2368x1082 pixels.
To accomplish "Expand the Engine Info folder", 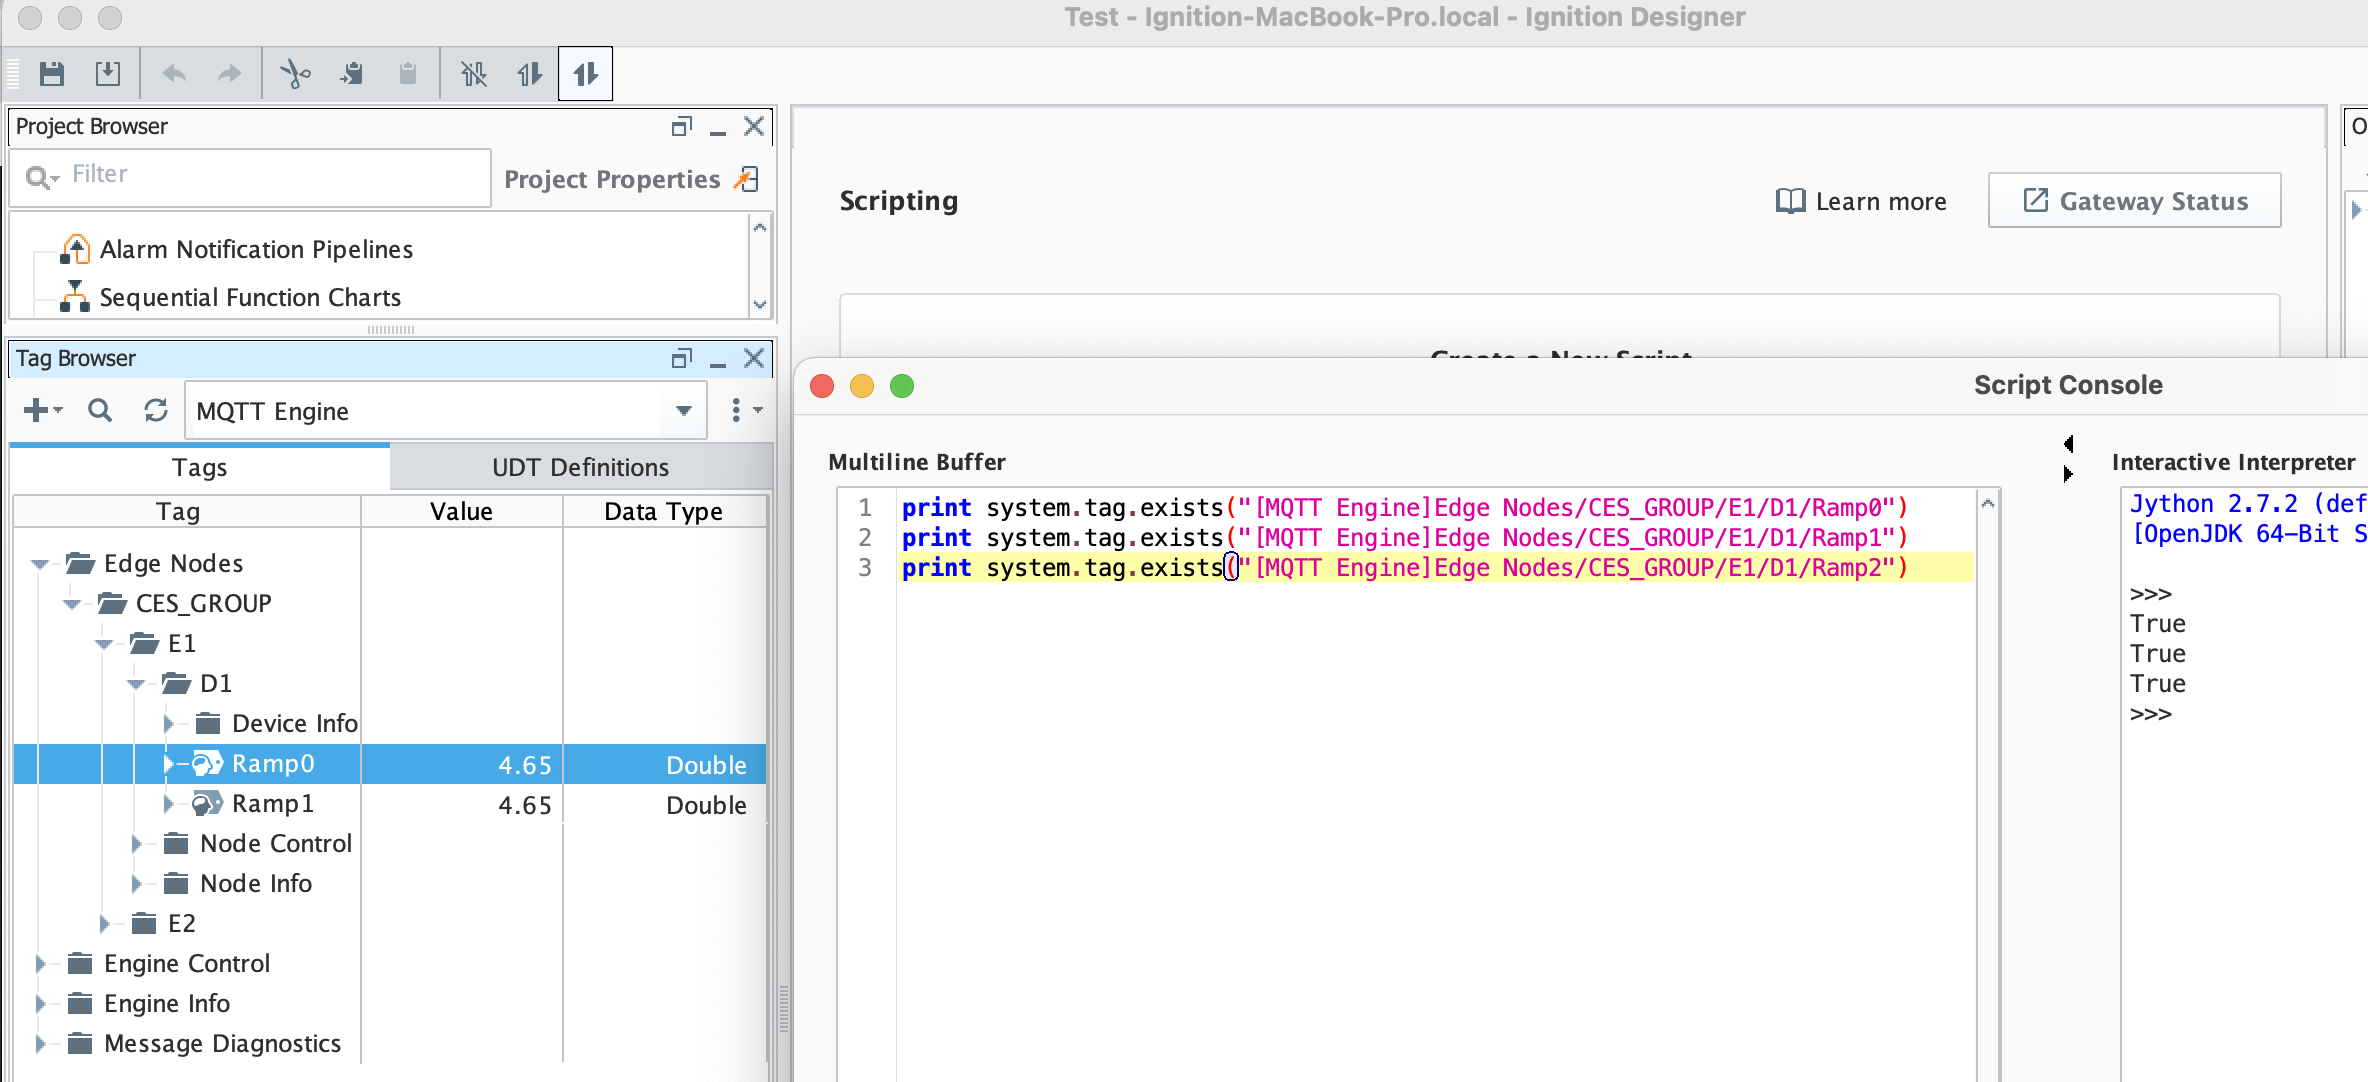I will coord(40,1004).
